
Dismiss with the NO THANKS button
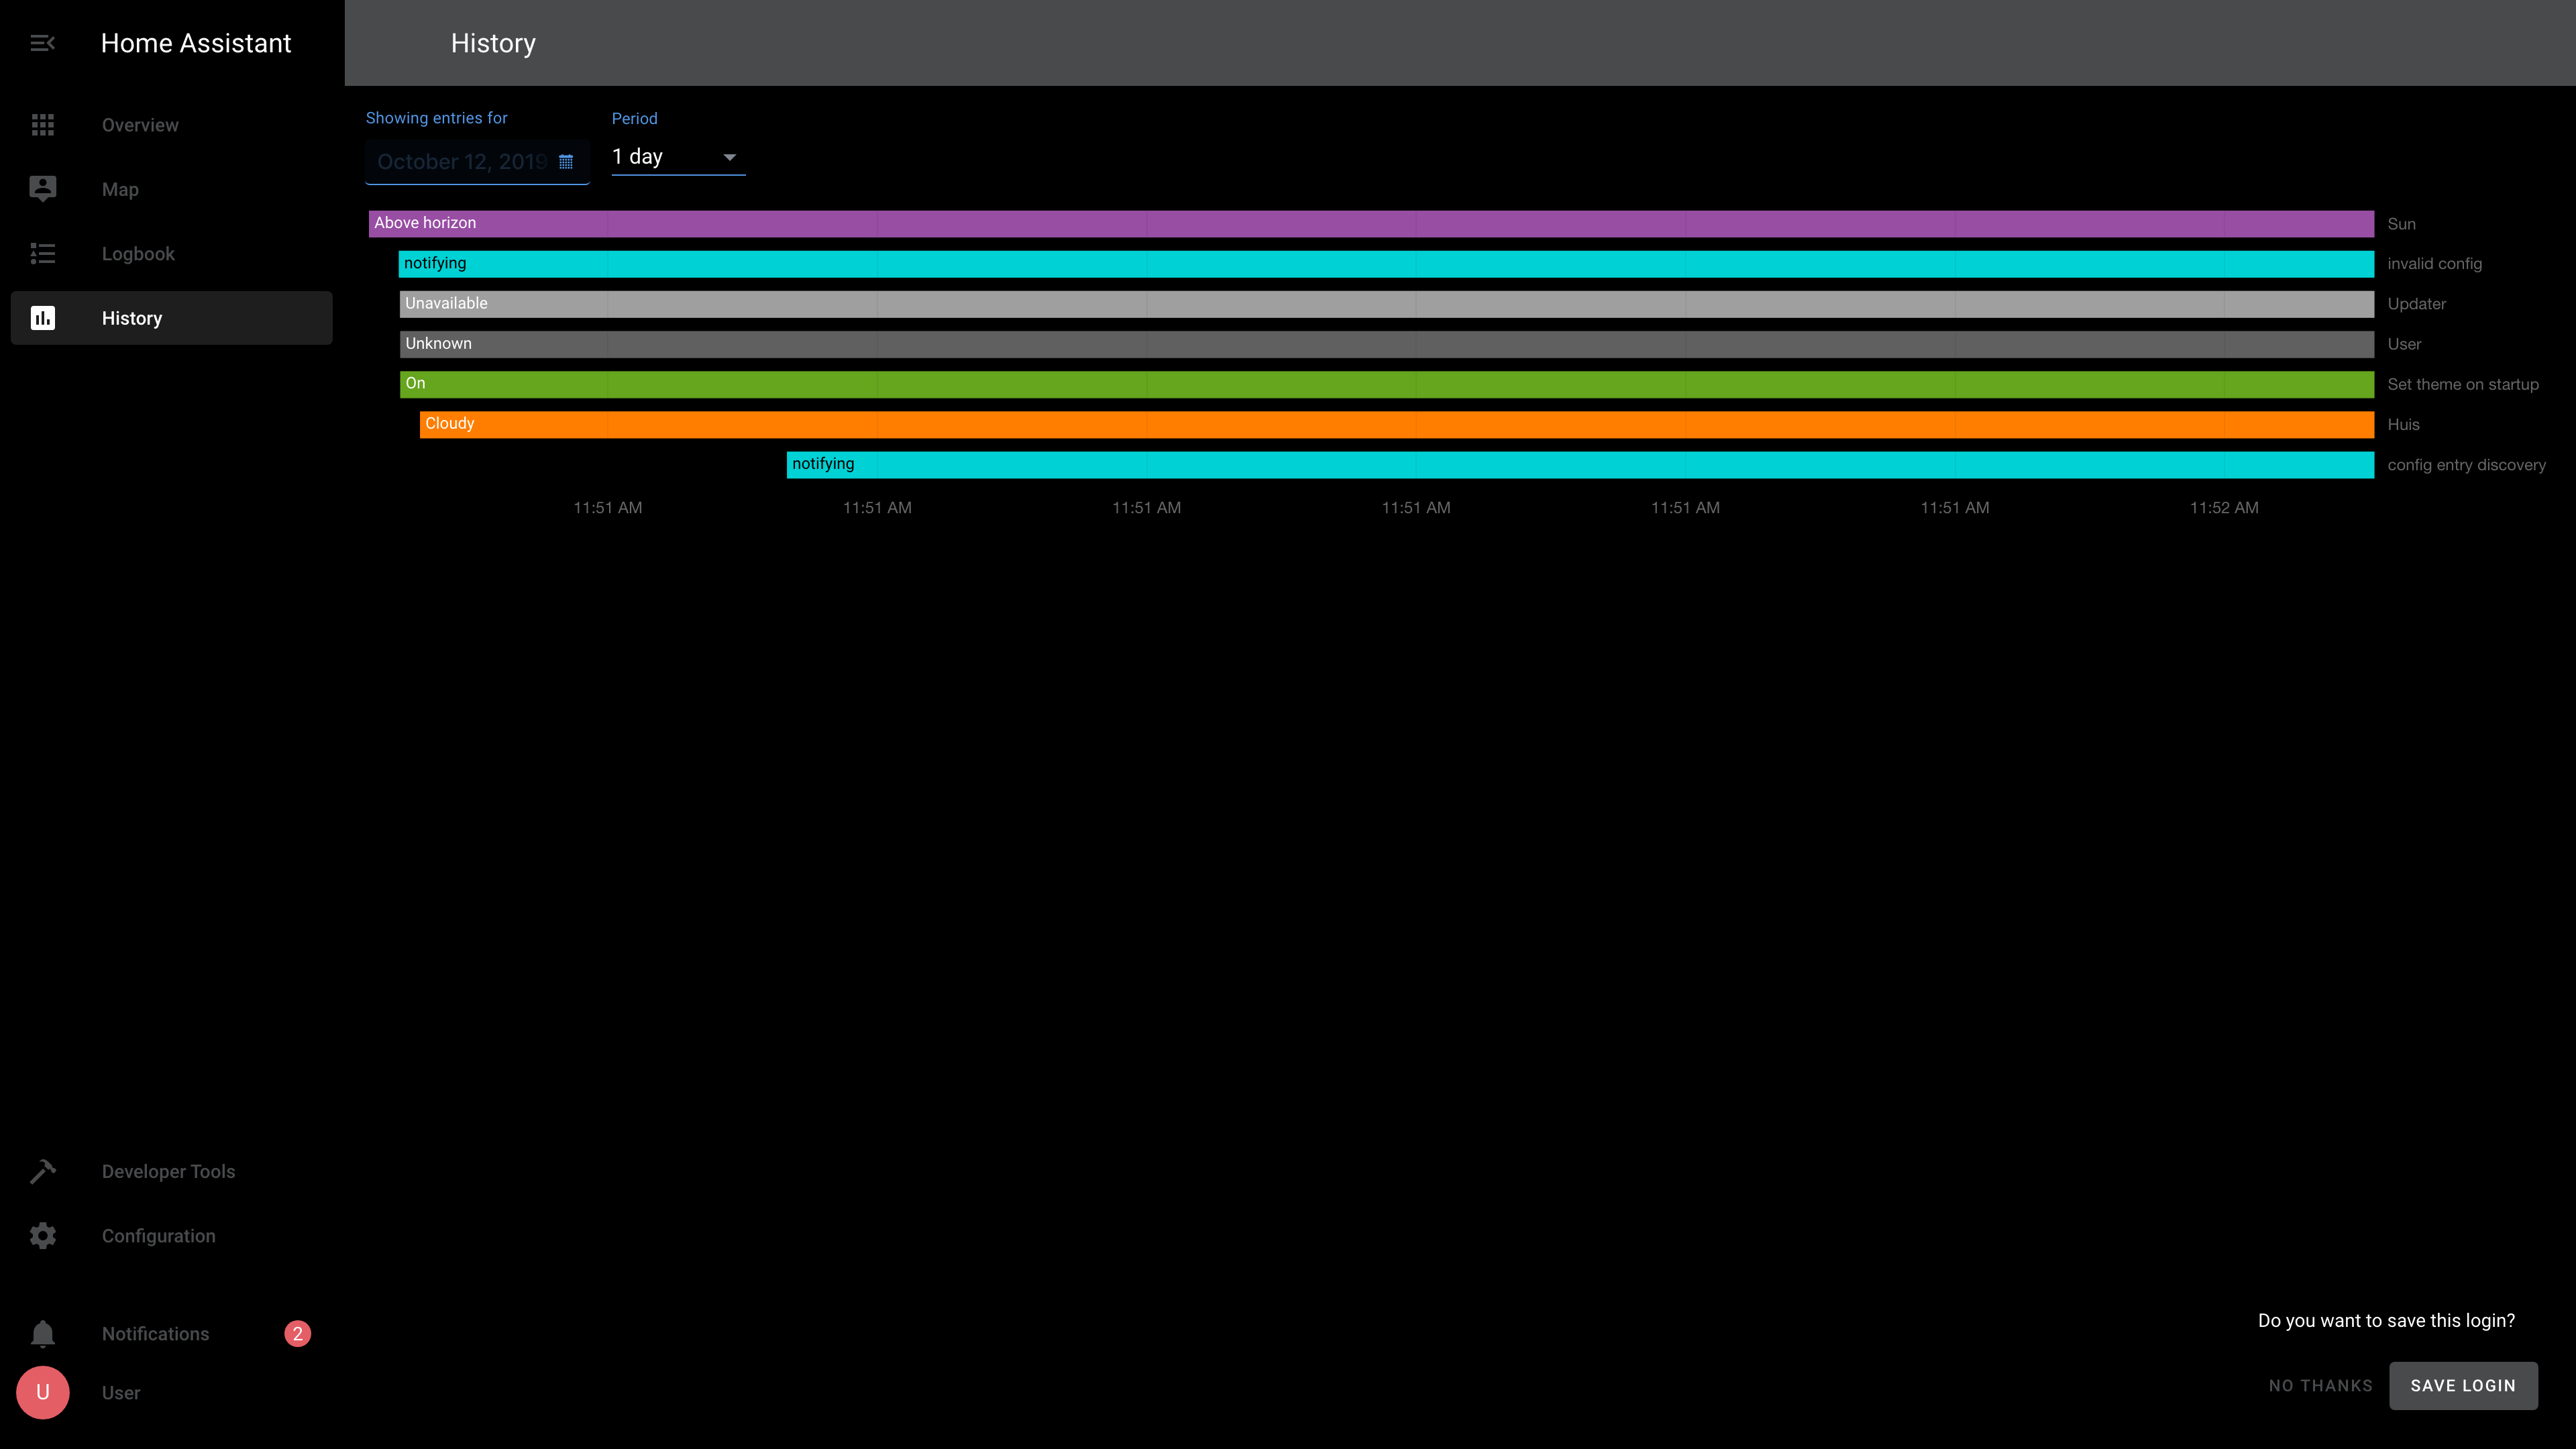[2320, 1385]
